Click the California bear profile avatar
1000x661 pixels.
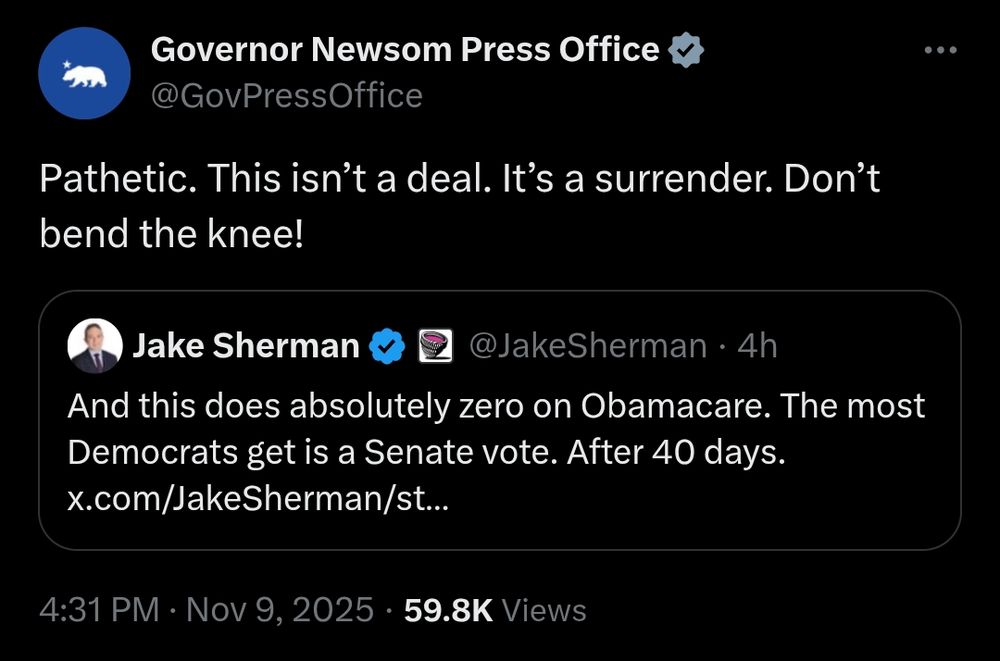tap(85, 75)
